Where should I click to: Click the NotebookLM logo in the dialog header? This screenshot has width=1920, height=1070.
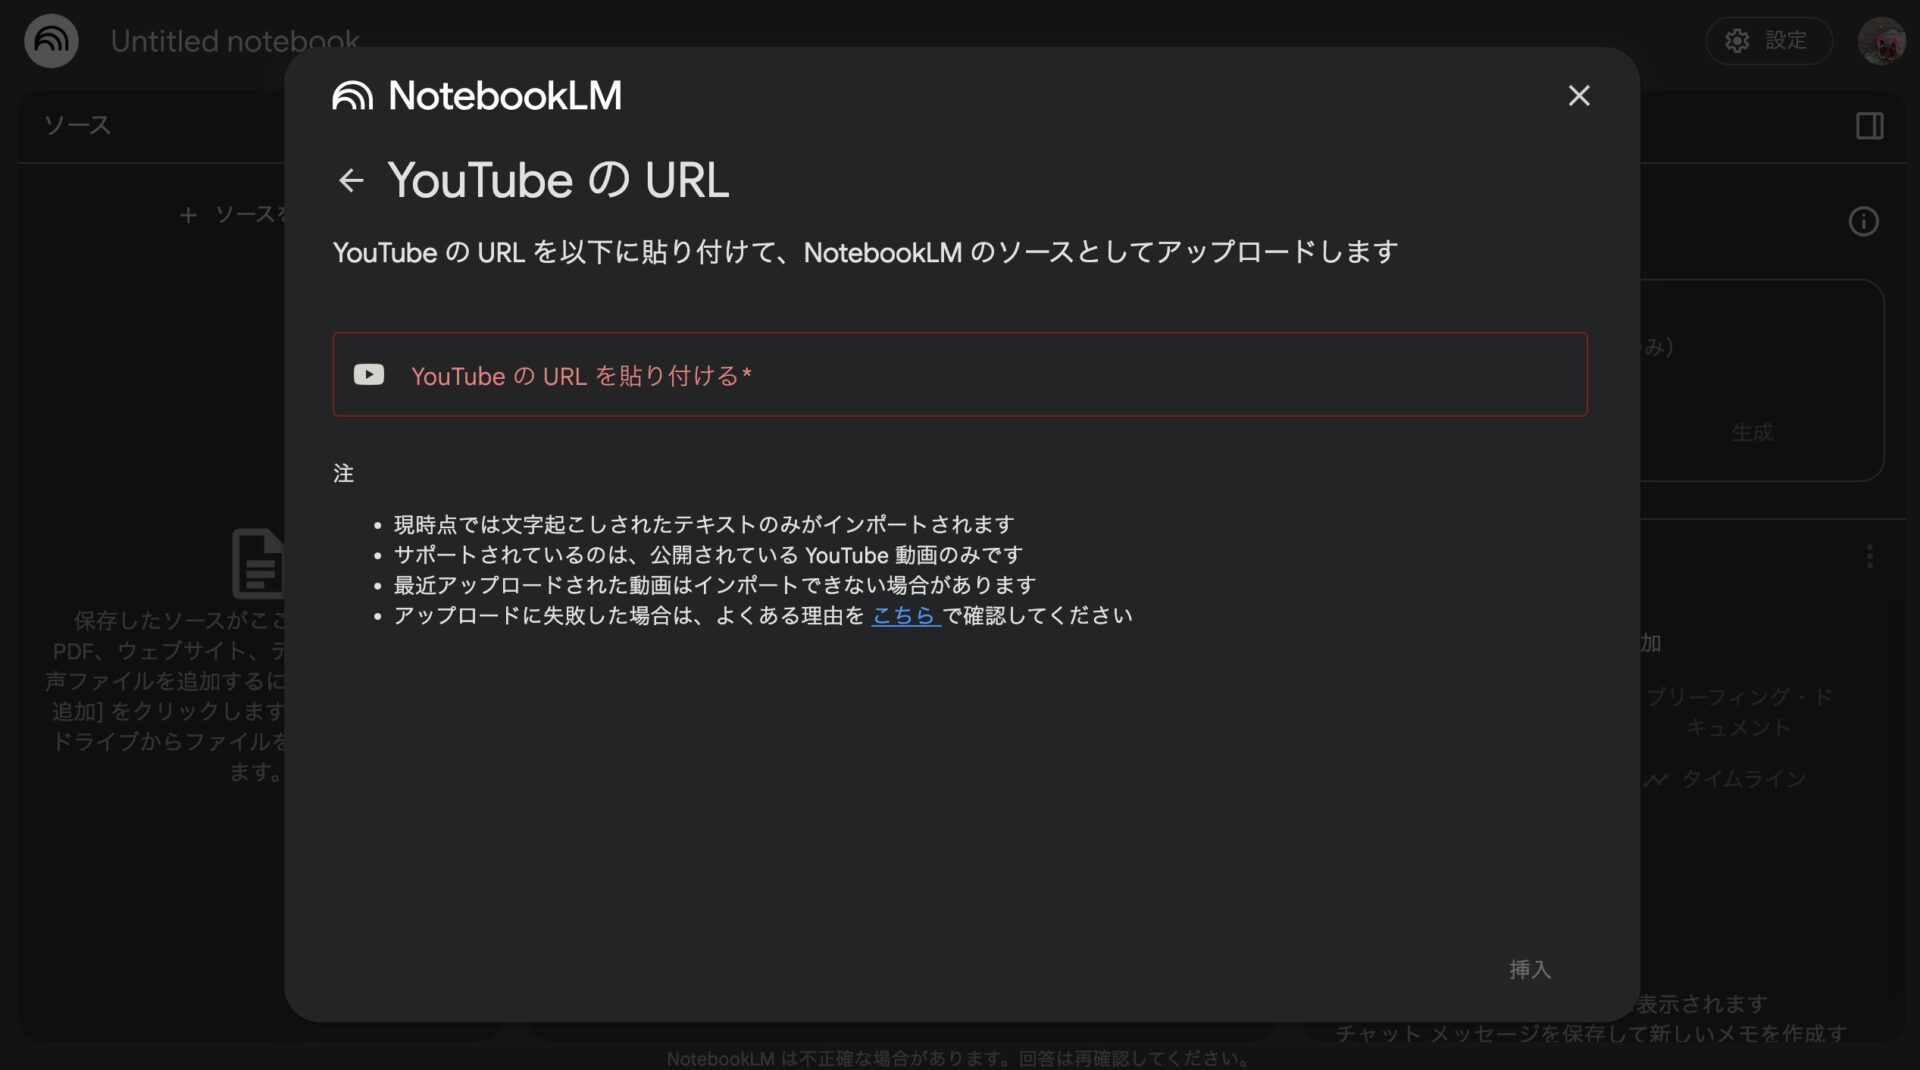(x=477, y=96)
